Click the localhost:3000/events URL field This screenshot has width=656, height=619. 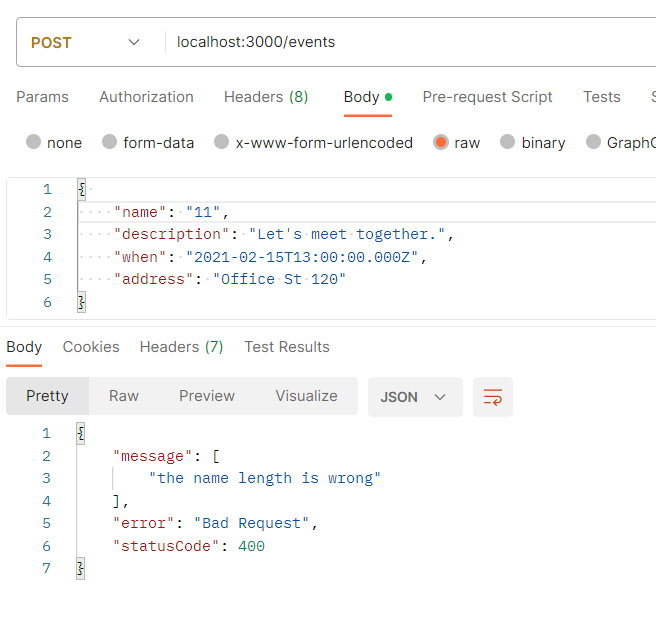coord(400,42)
